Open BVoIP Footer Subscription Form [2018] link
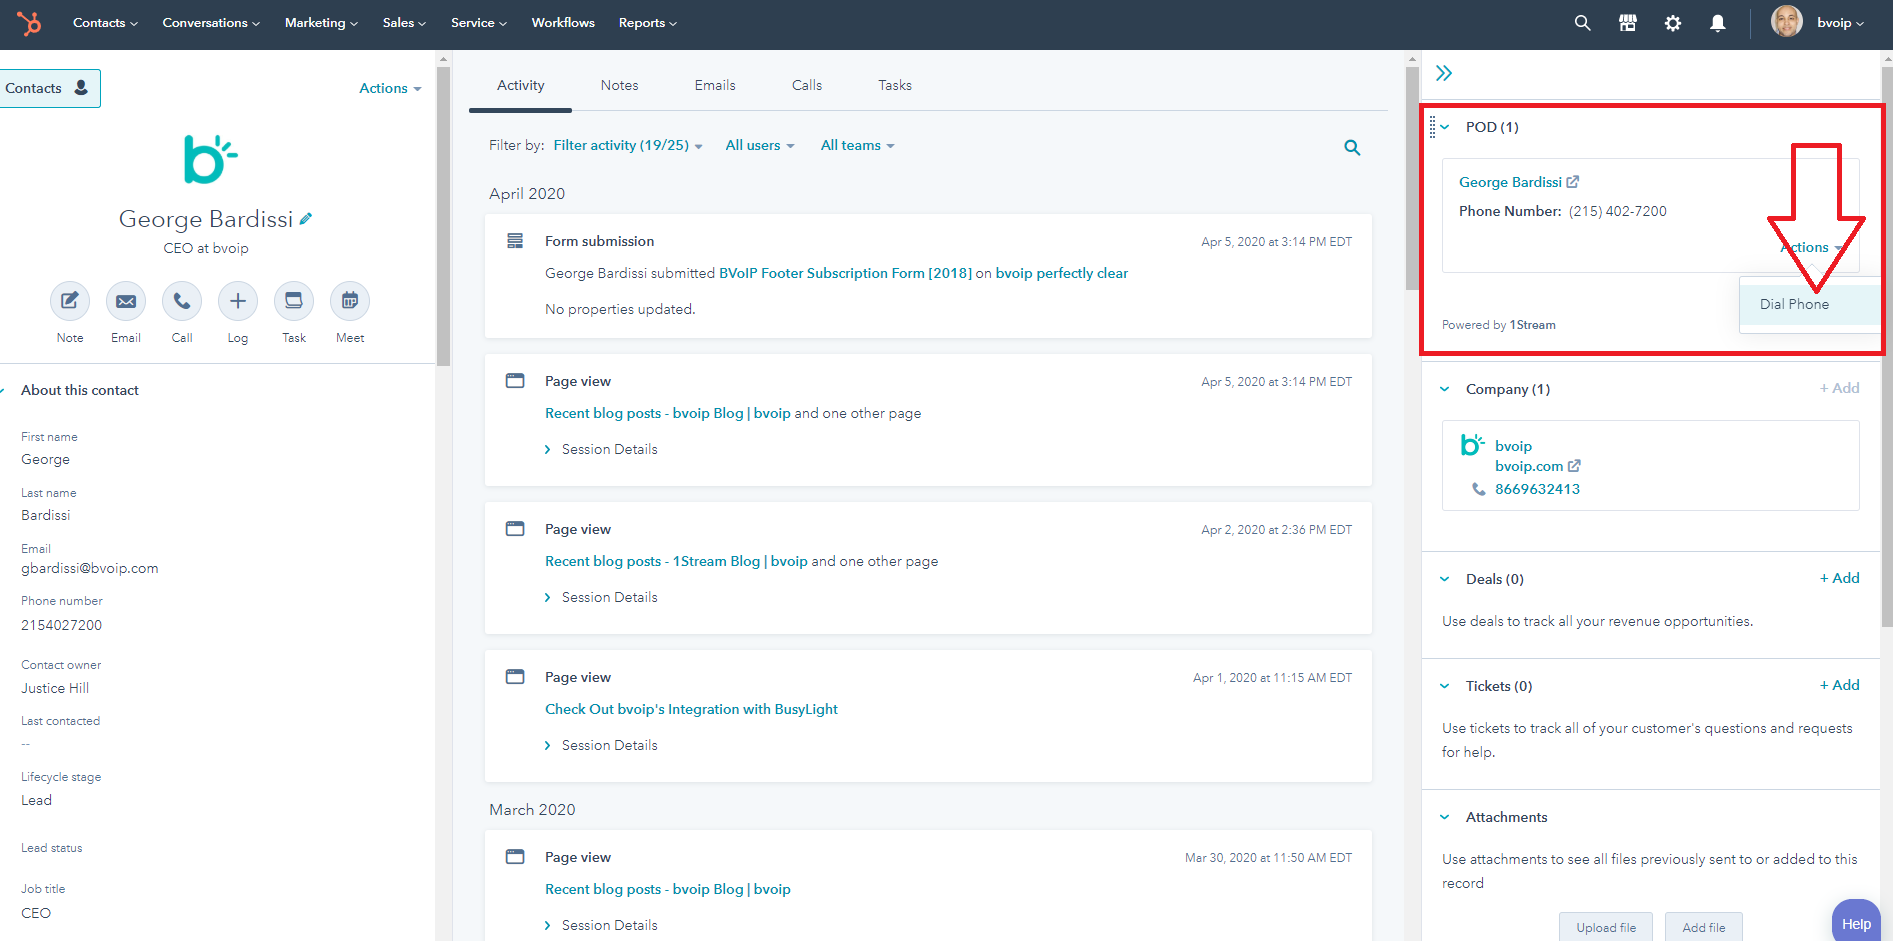Image resolution: width=1893 pixels, height=941 pixels. pyautogui.click(x=845, y=273)
